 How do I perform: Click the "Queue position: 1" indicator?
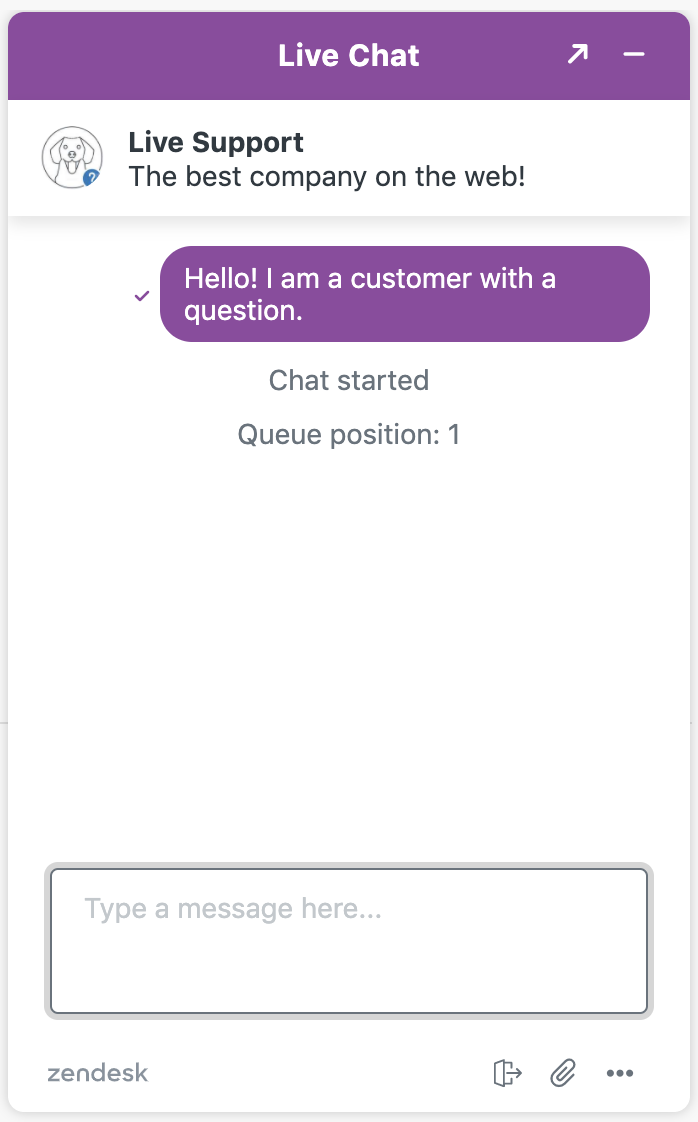[349, 435]
